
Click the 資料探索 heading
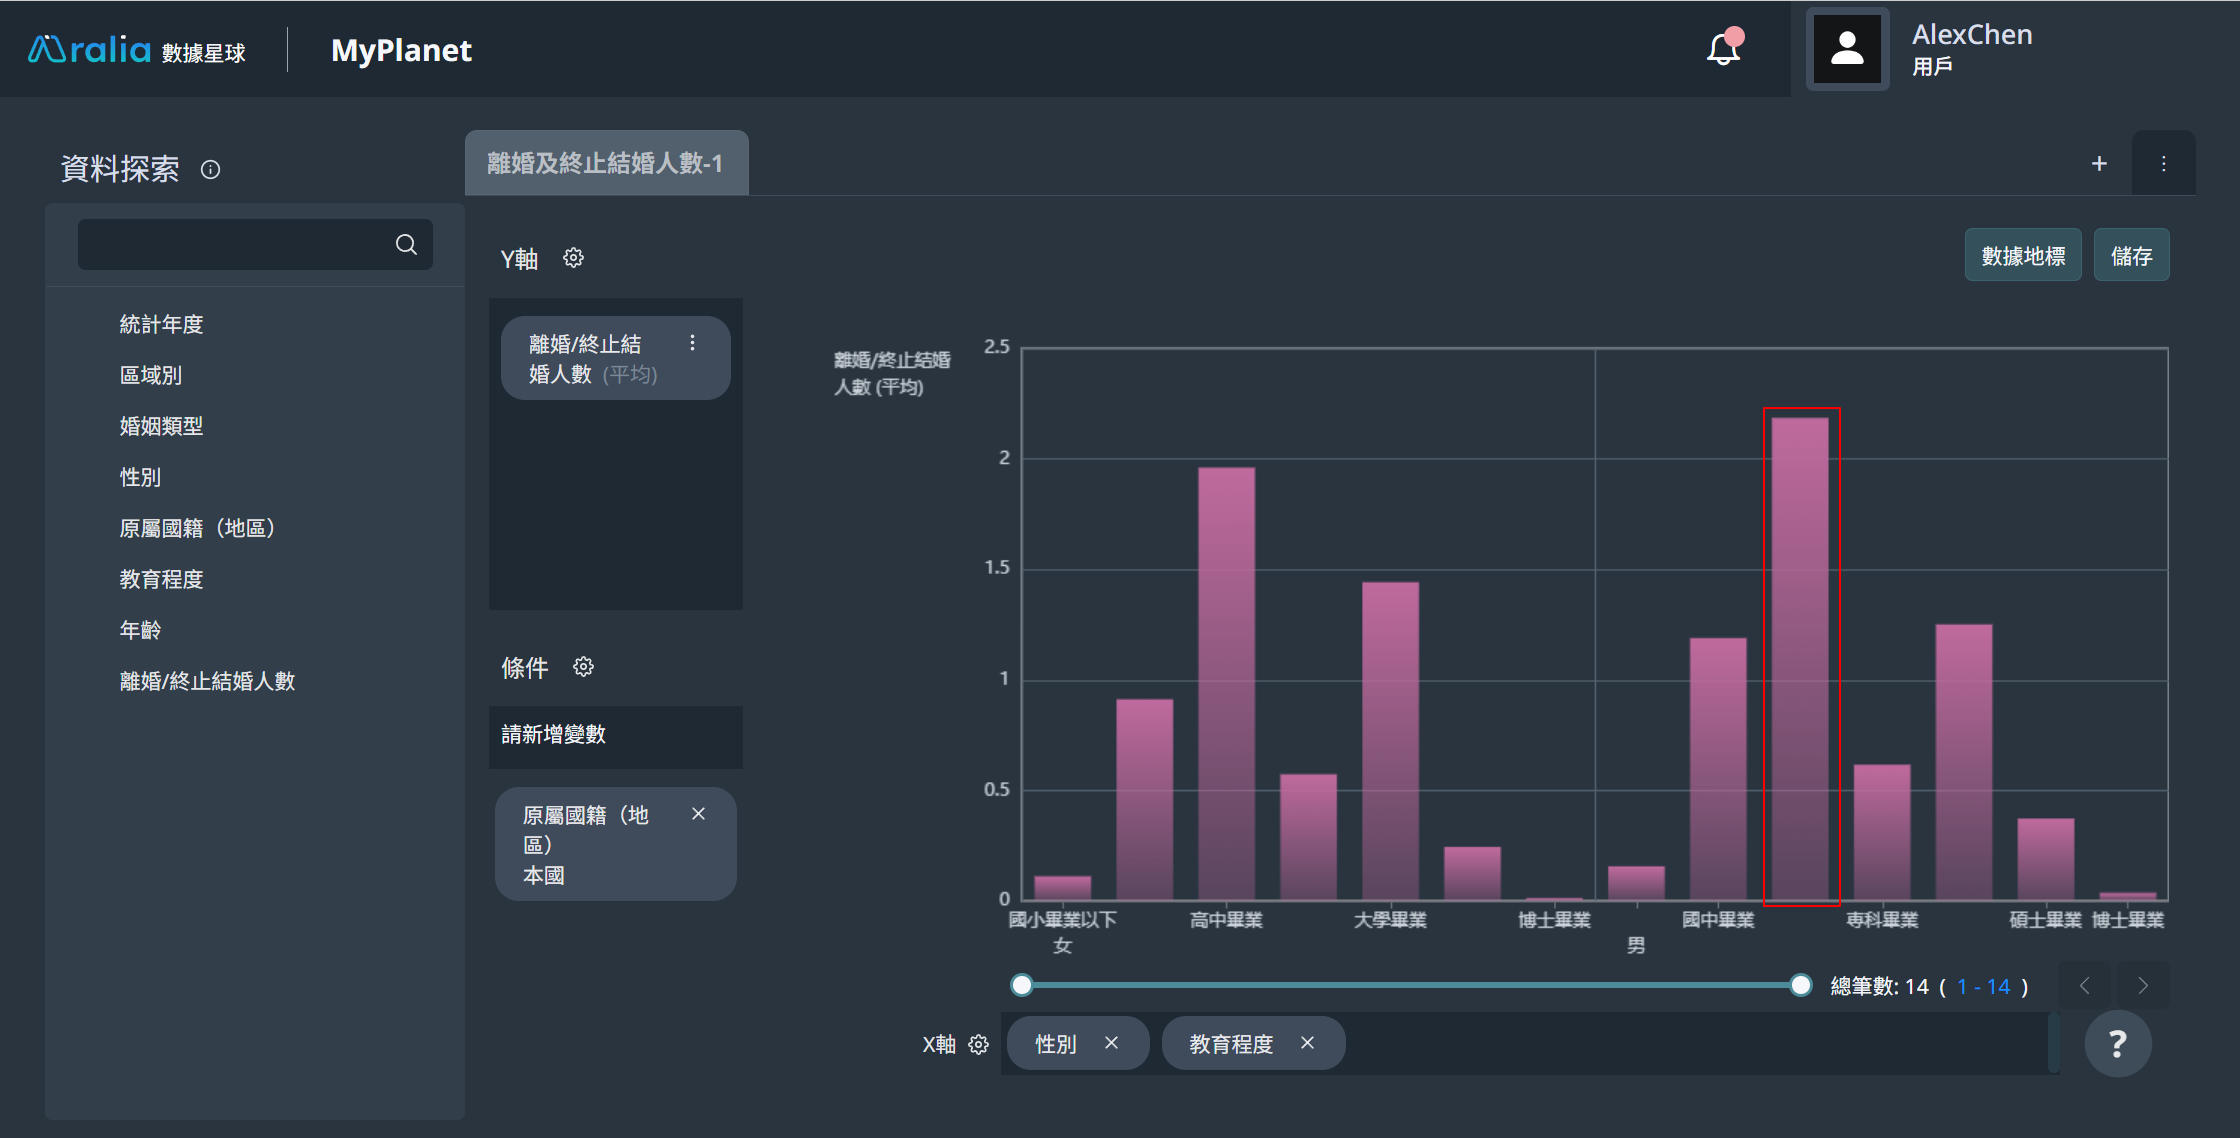[x=120, y=169]
